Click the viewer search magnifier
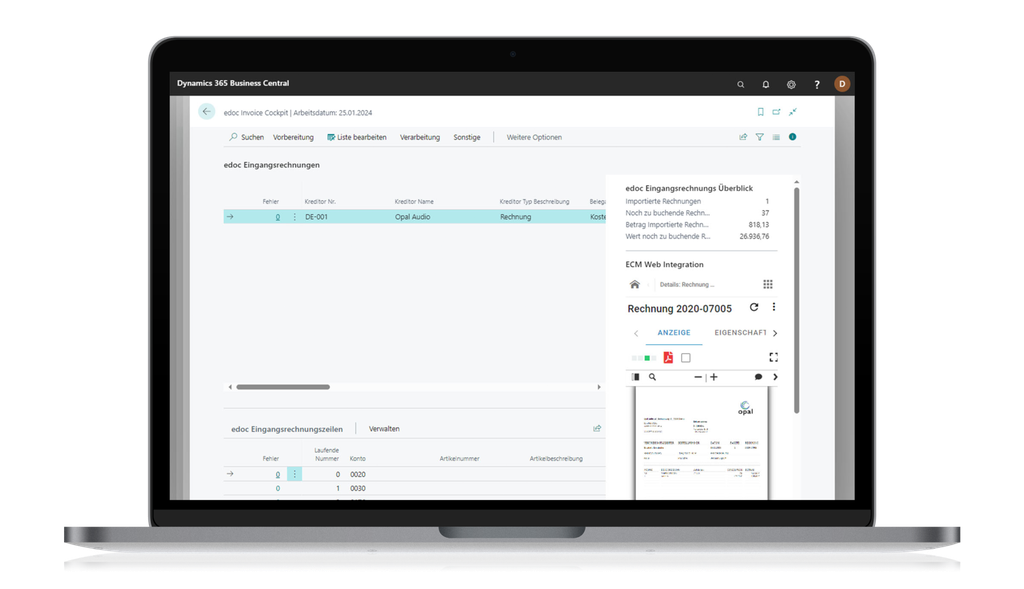1024x589 pixels. tap(652, 377)
